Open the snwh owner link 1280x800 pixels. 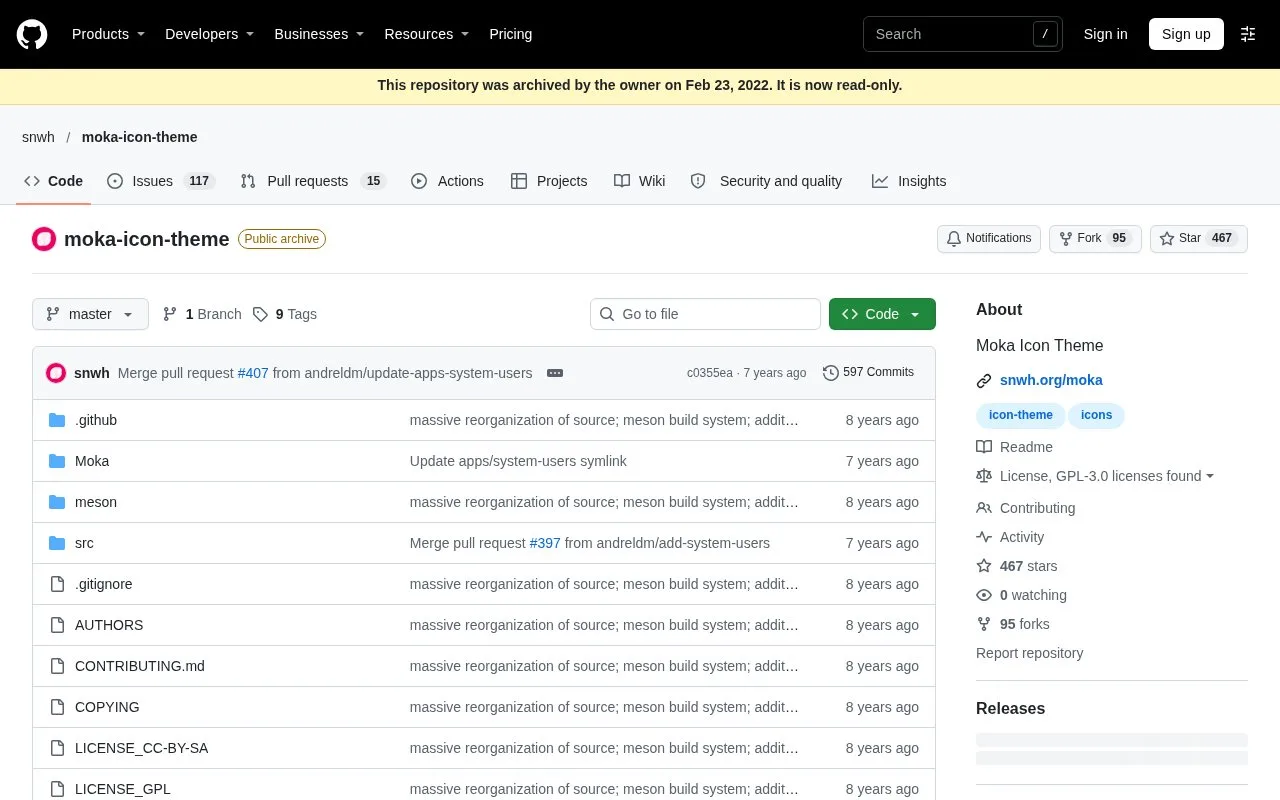click(38, 137)
